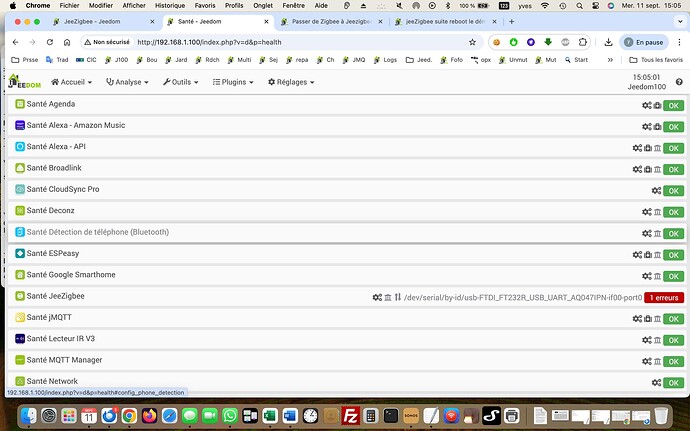Open FileZilla in the Dock
The image size is (690, 431).
pos(350,416)
